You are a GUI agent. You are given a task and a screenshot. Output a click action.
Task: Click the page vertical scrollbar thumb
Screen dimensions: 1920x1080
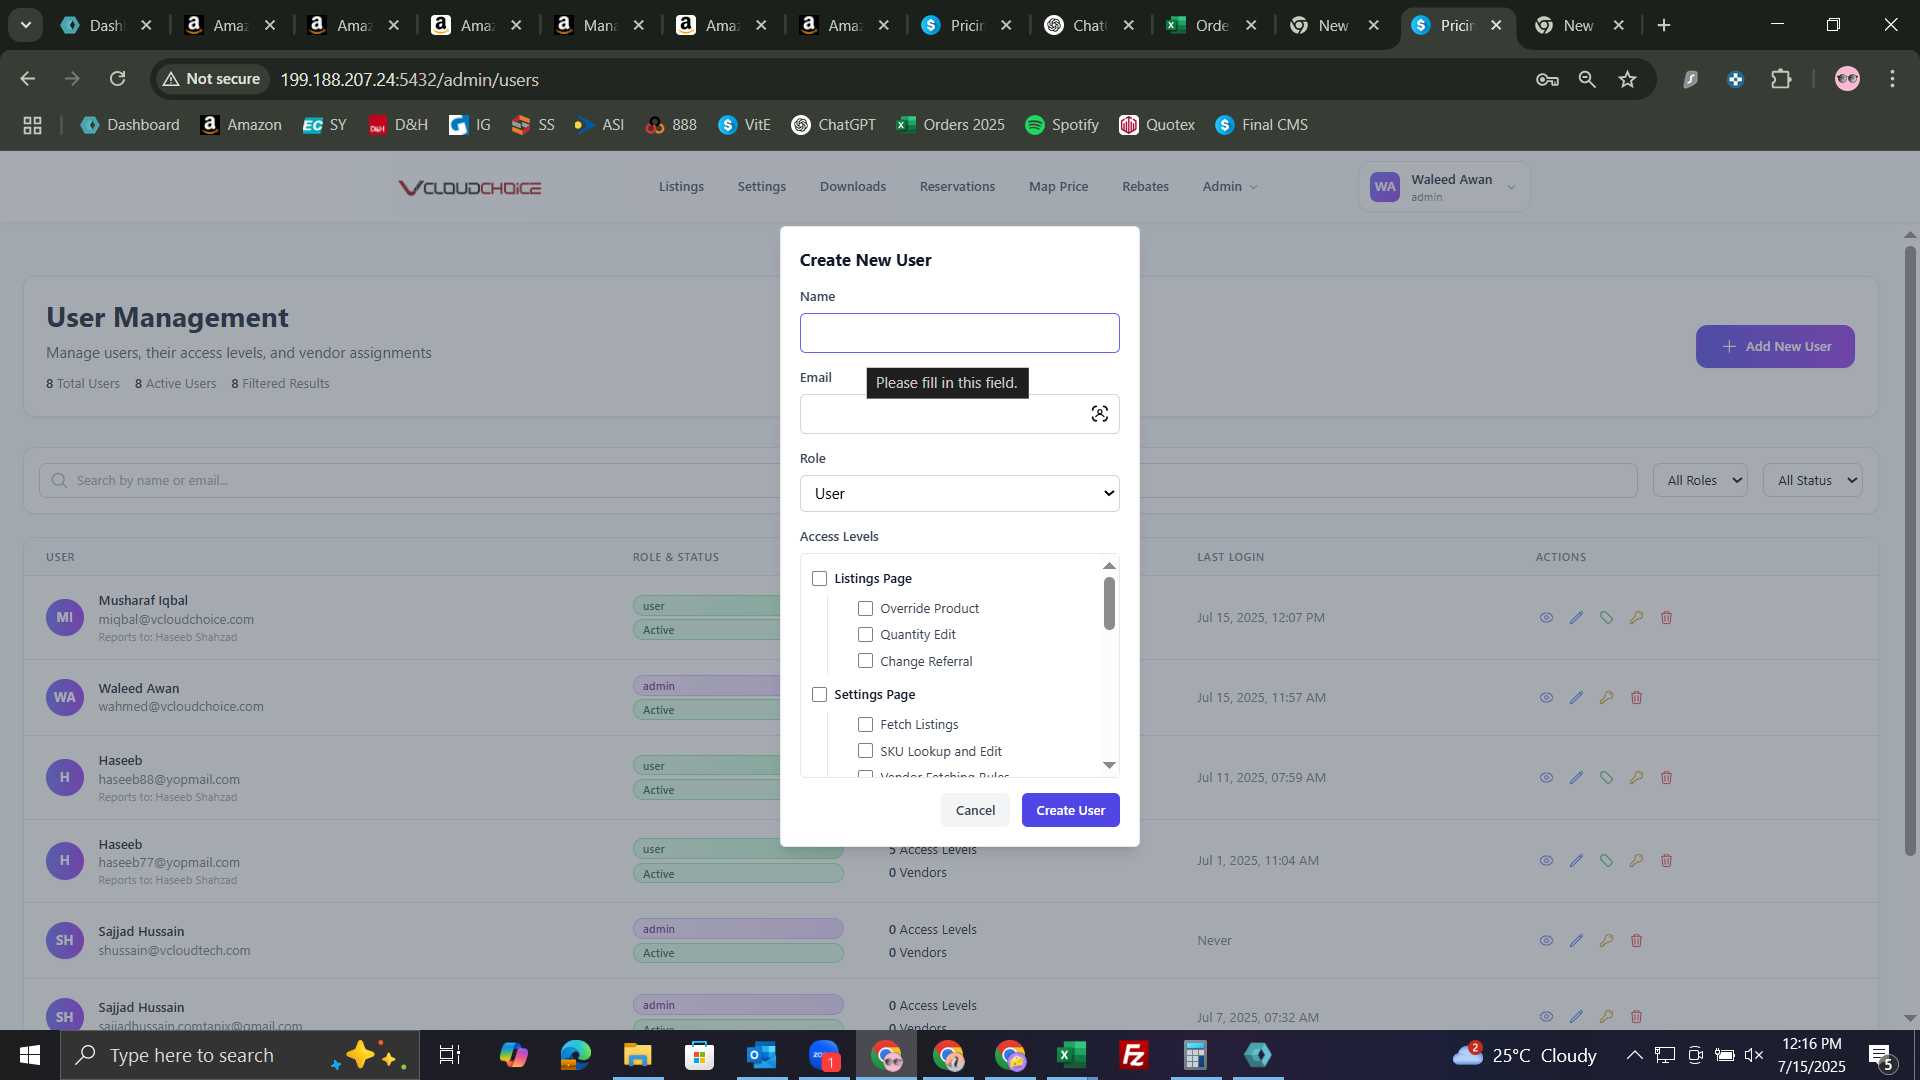tap(1909, 550)
